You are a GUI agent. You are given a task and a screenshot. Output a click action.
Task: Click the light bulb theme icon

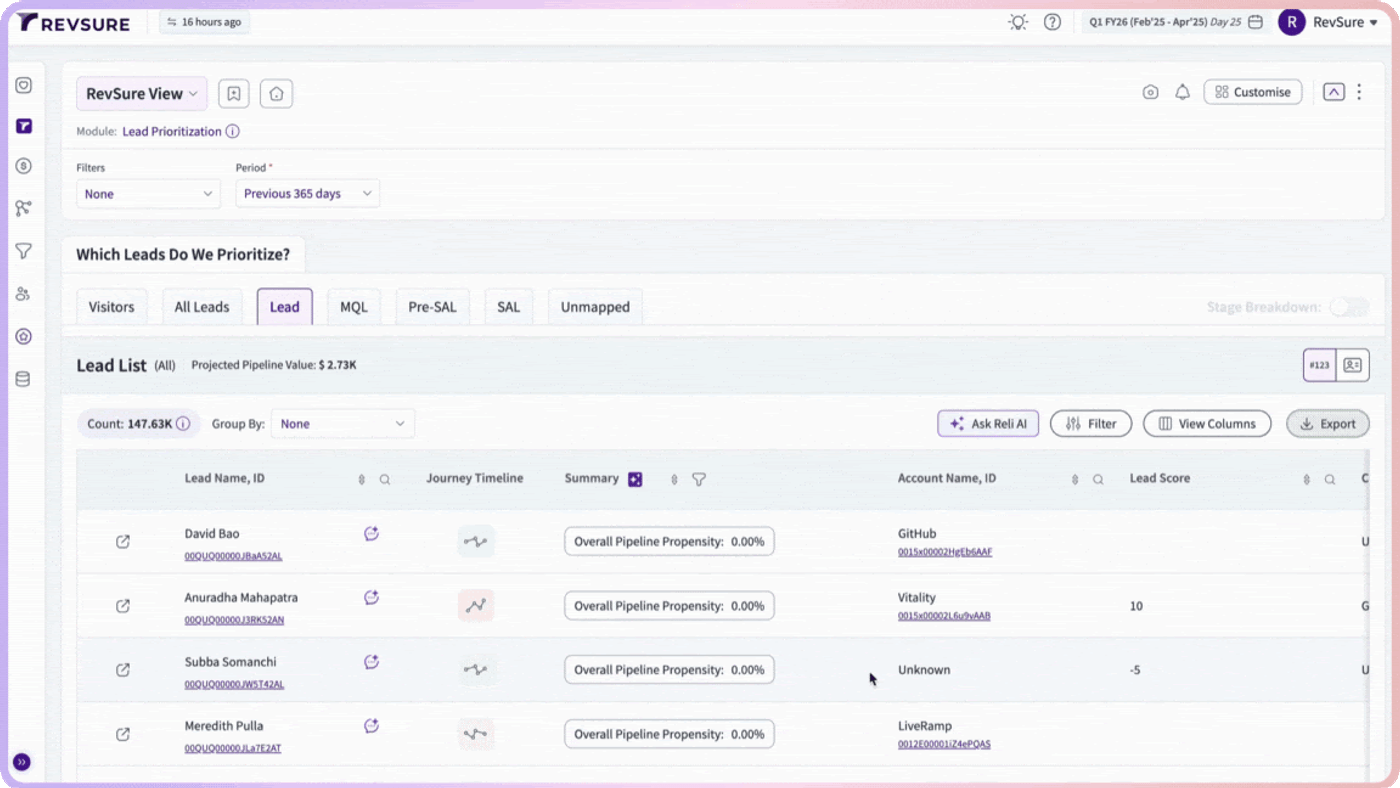1018,22
